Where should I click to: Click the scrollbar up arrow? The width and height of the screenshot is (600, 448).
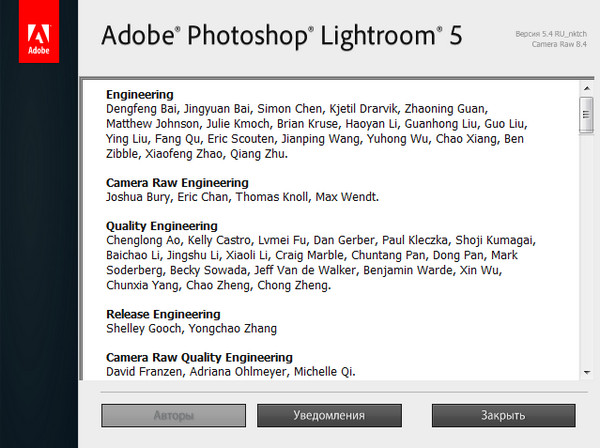tap(586, 85)
